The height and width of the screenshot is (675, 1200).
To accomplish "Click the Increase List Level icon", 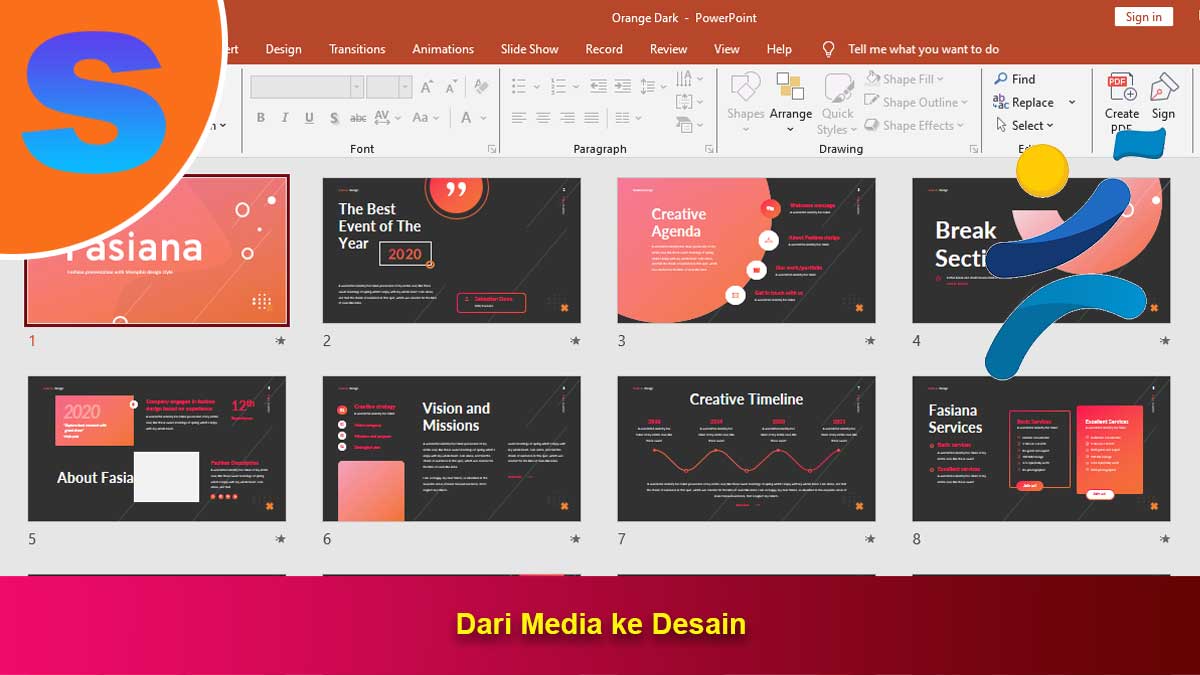I will tap(623, 86).
